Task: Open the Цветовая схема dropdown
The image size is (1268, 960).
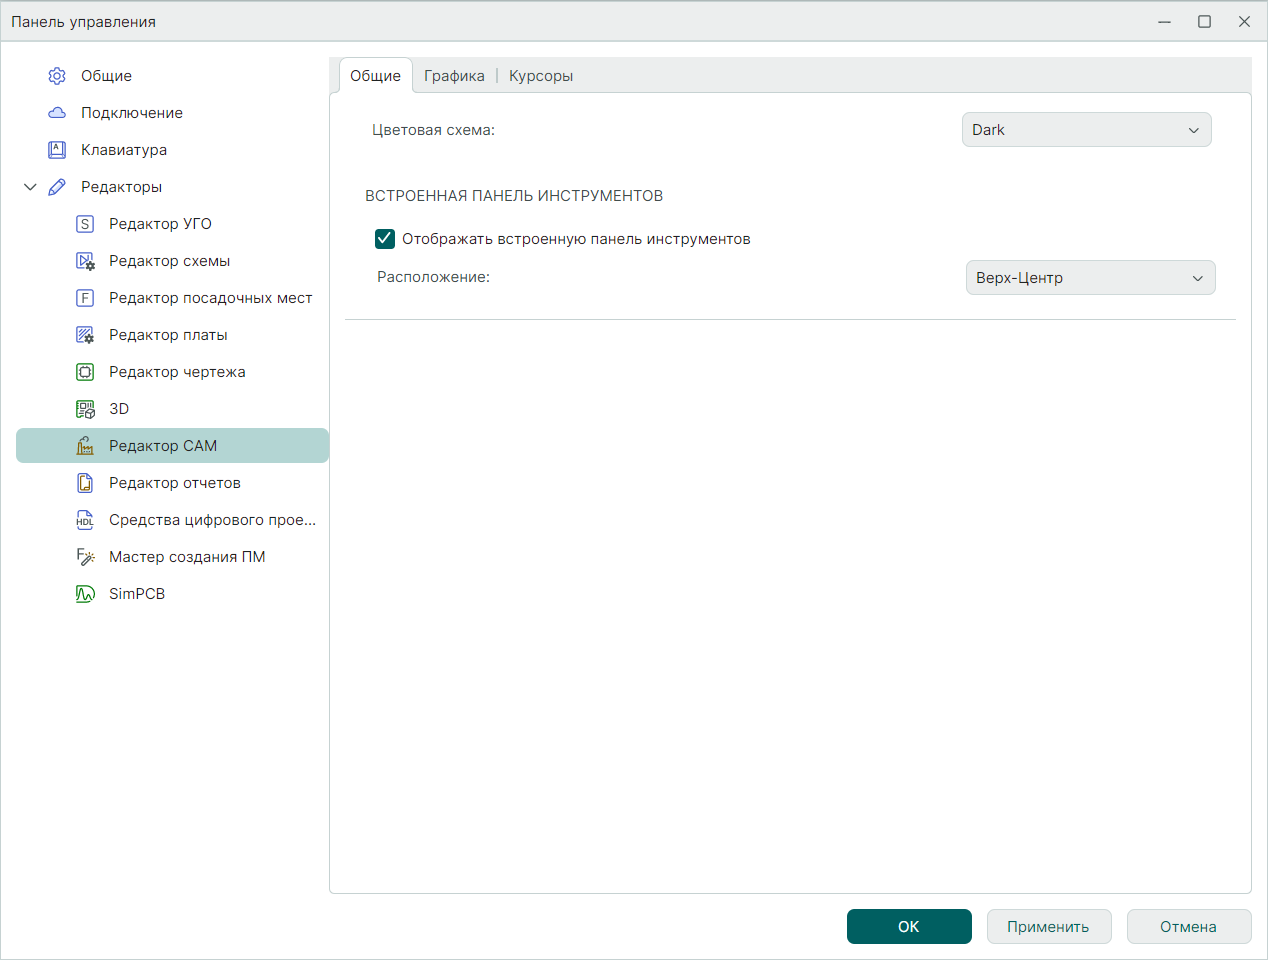Action: pos(1086,130)
